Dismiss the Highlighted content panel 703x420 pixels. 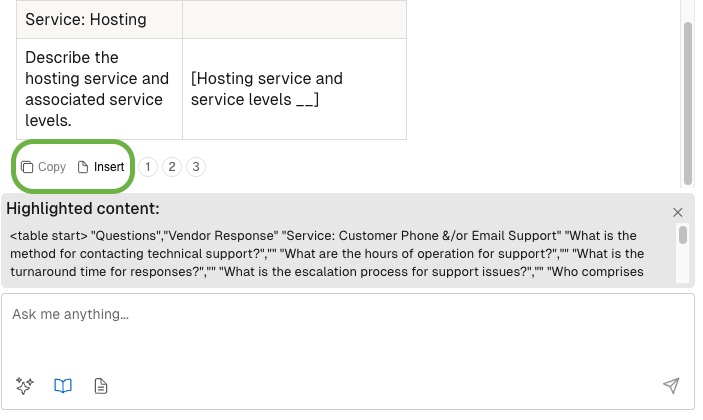[x=677, y=212]
